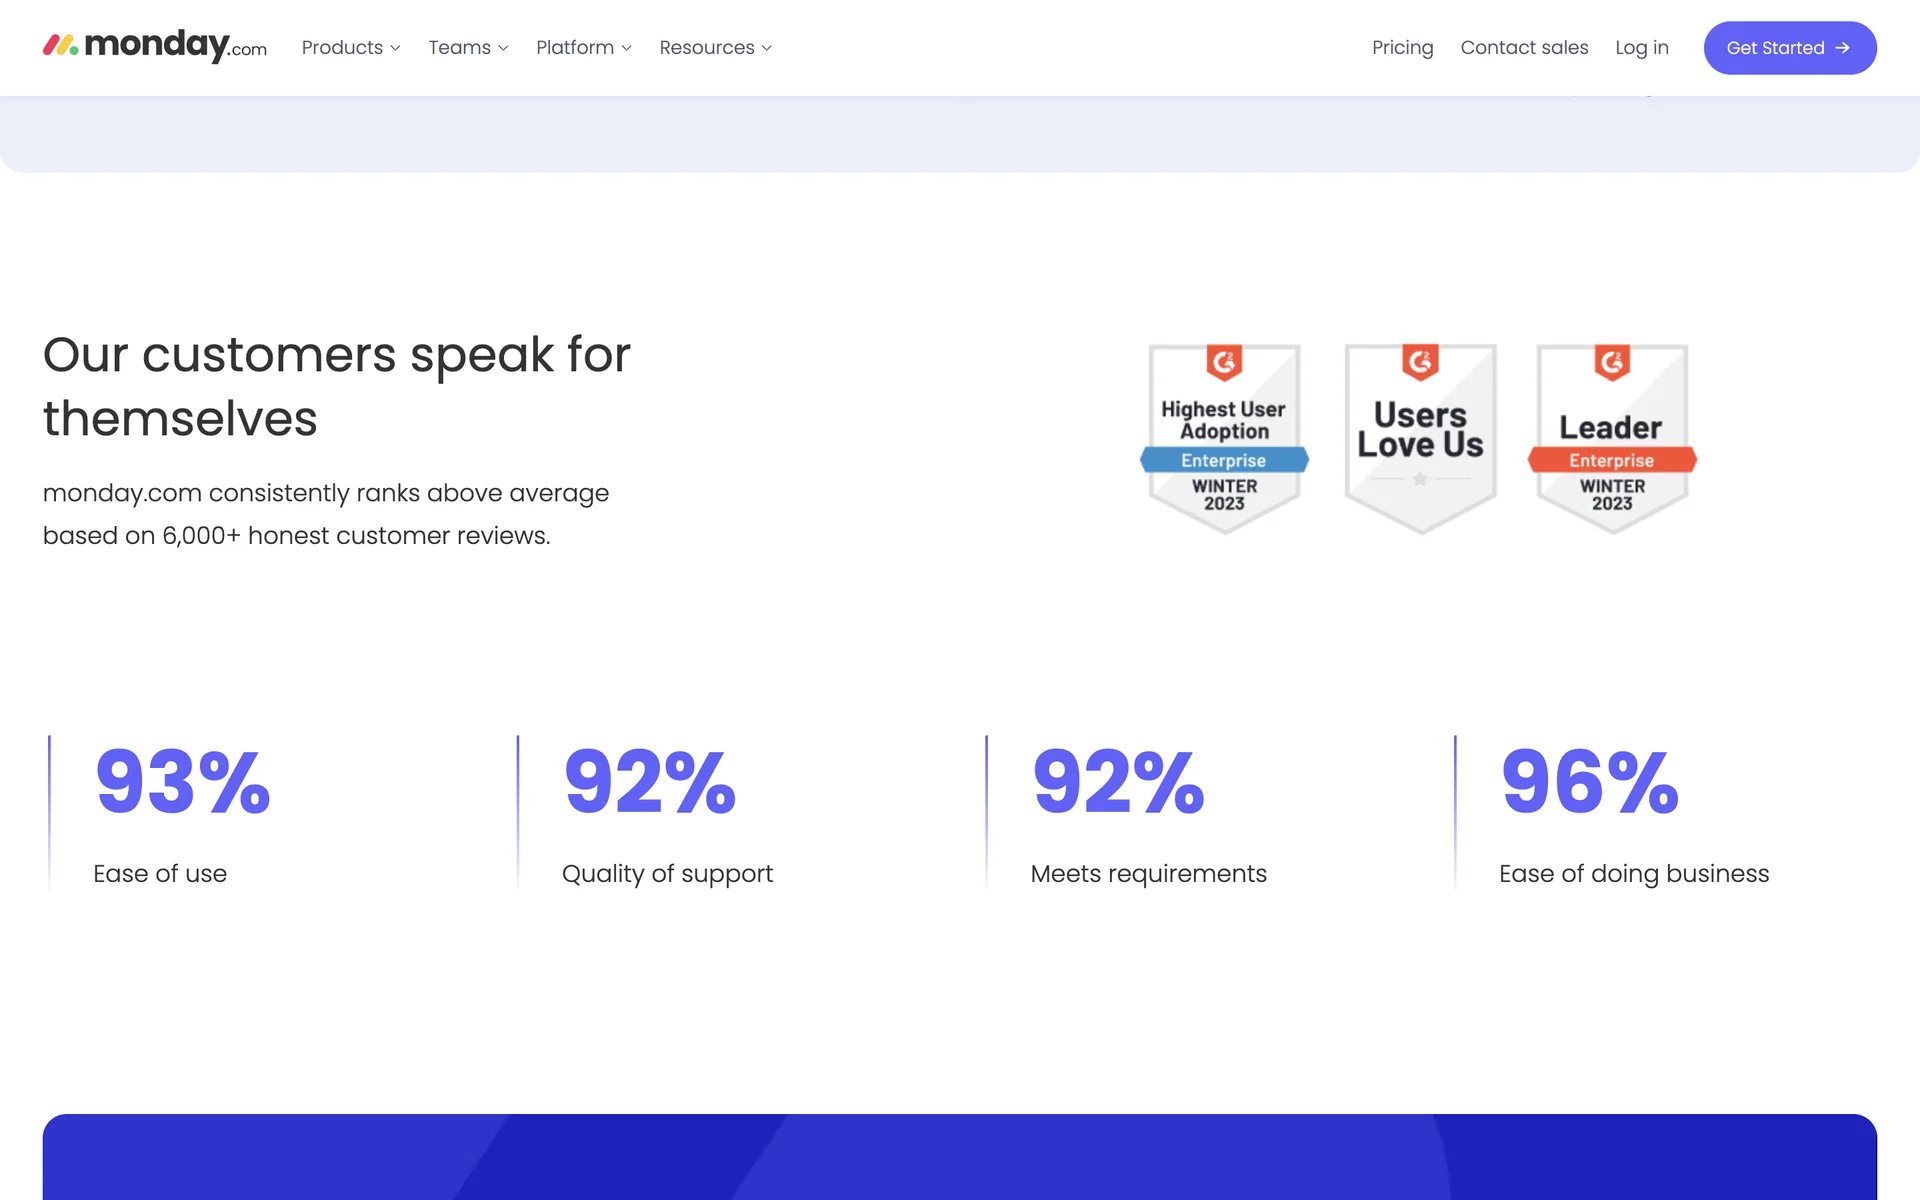This screenshot has width=1920, height=1200.
Task: Click the 96% Ease of doing business stat
Action: [1589, 783]
